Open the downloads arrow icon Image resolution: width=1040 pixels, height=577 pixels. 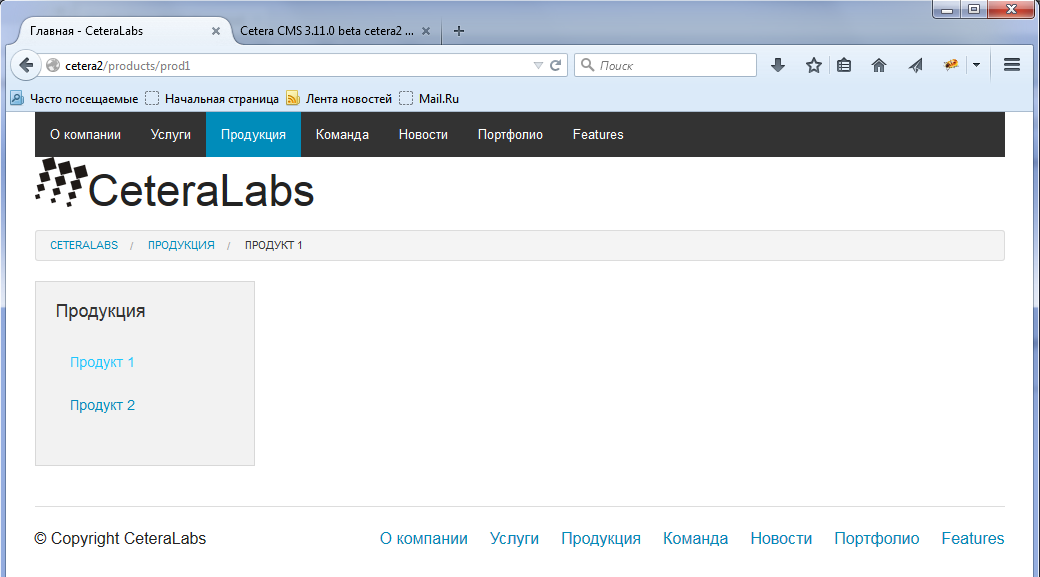778,65
